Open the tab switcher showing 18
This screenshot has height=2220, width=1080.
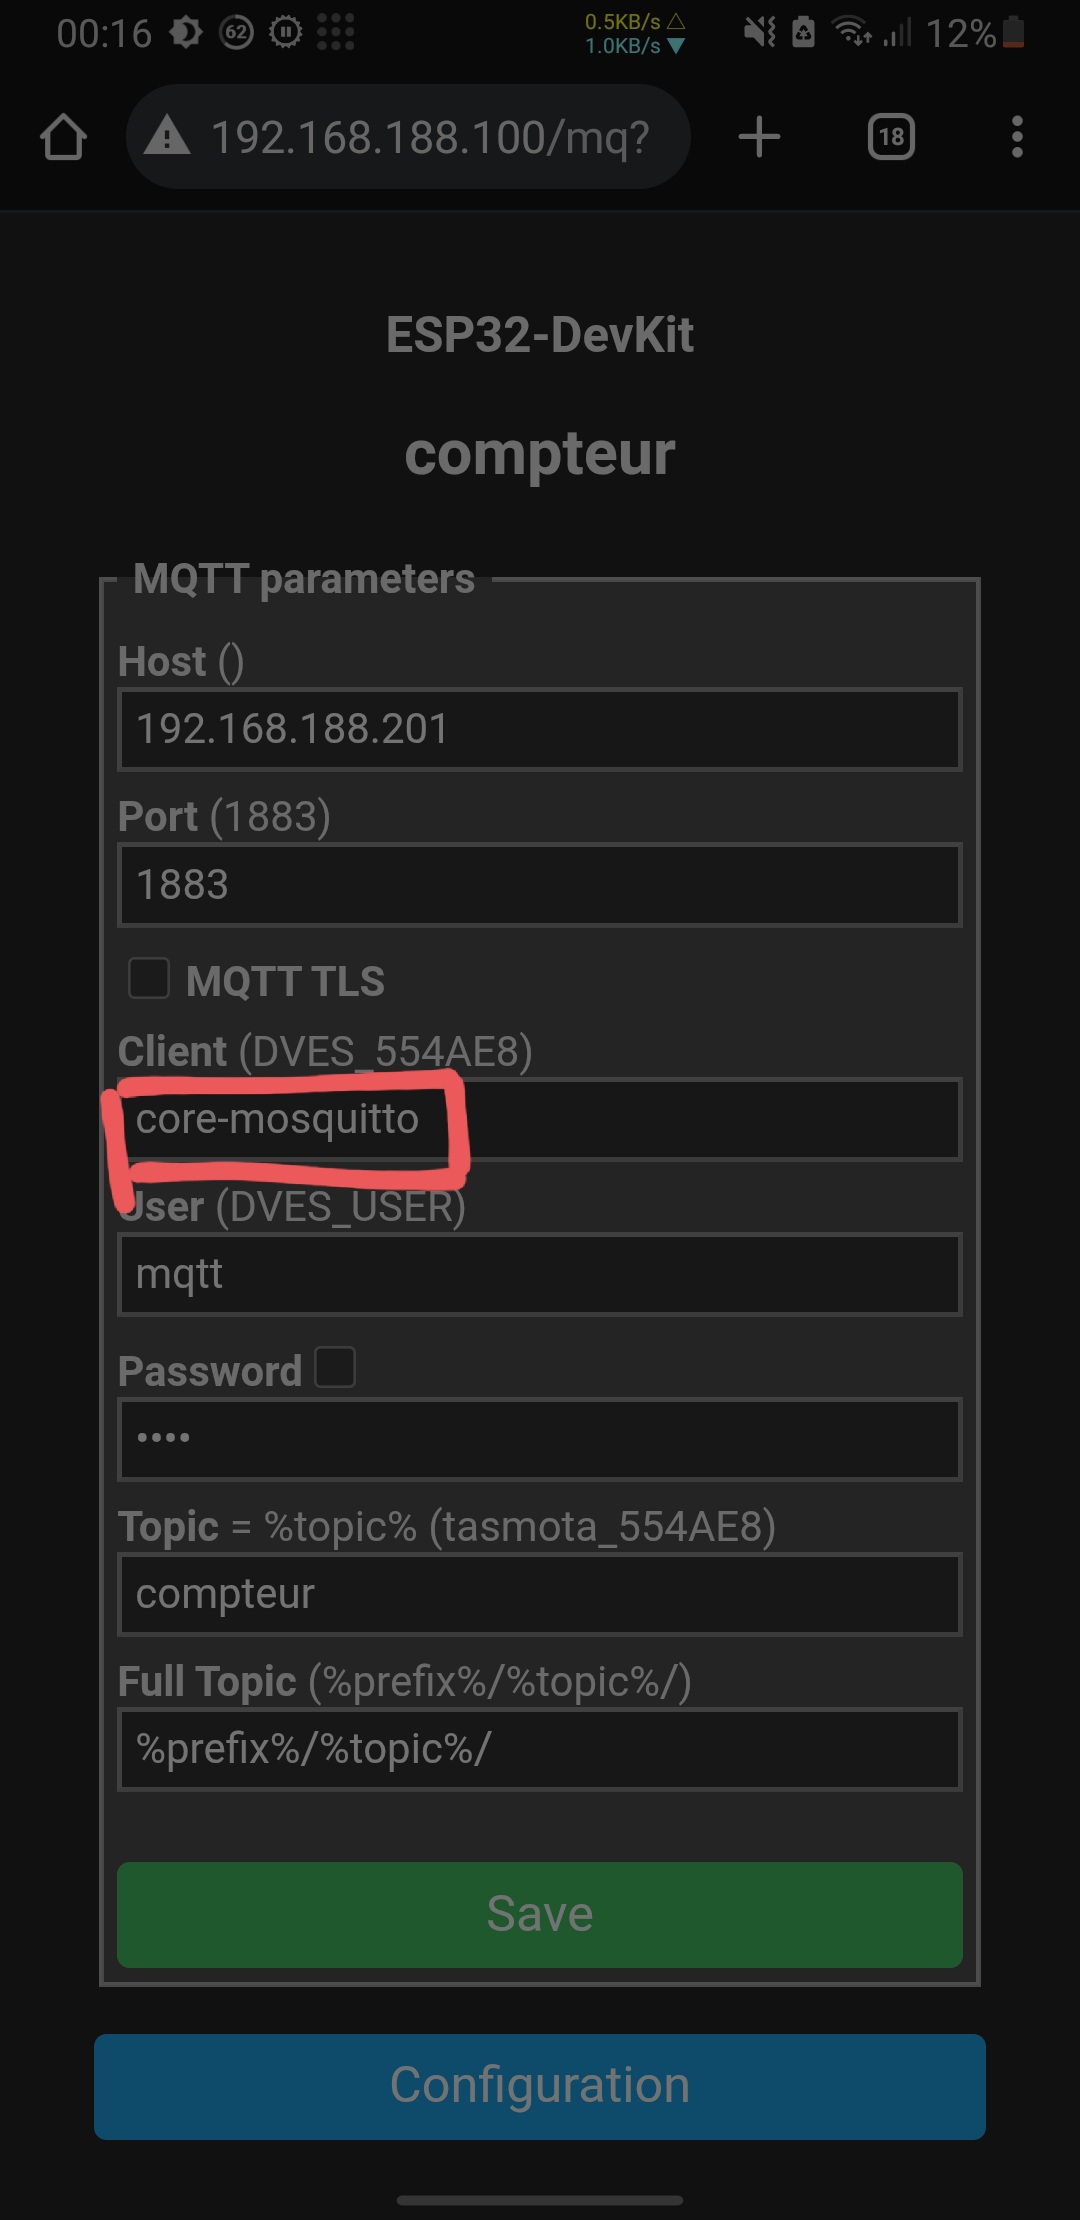[x=891, y=137]
